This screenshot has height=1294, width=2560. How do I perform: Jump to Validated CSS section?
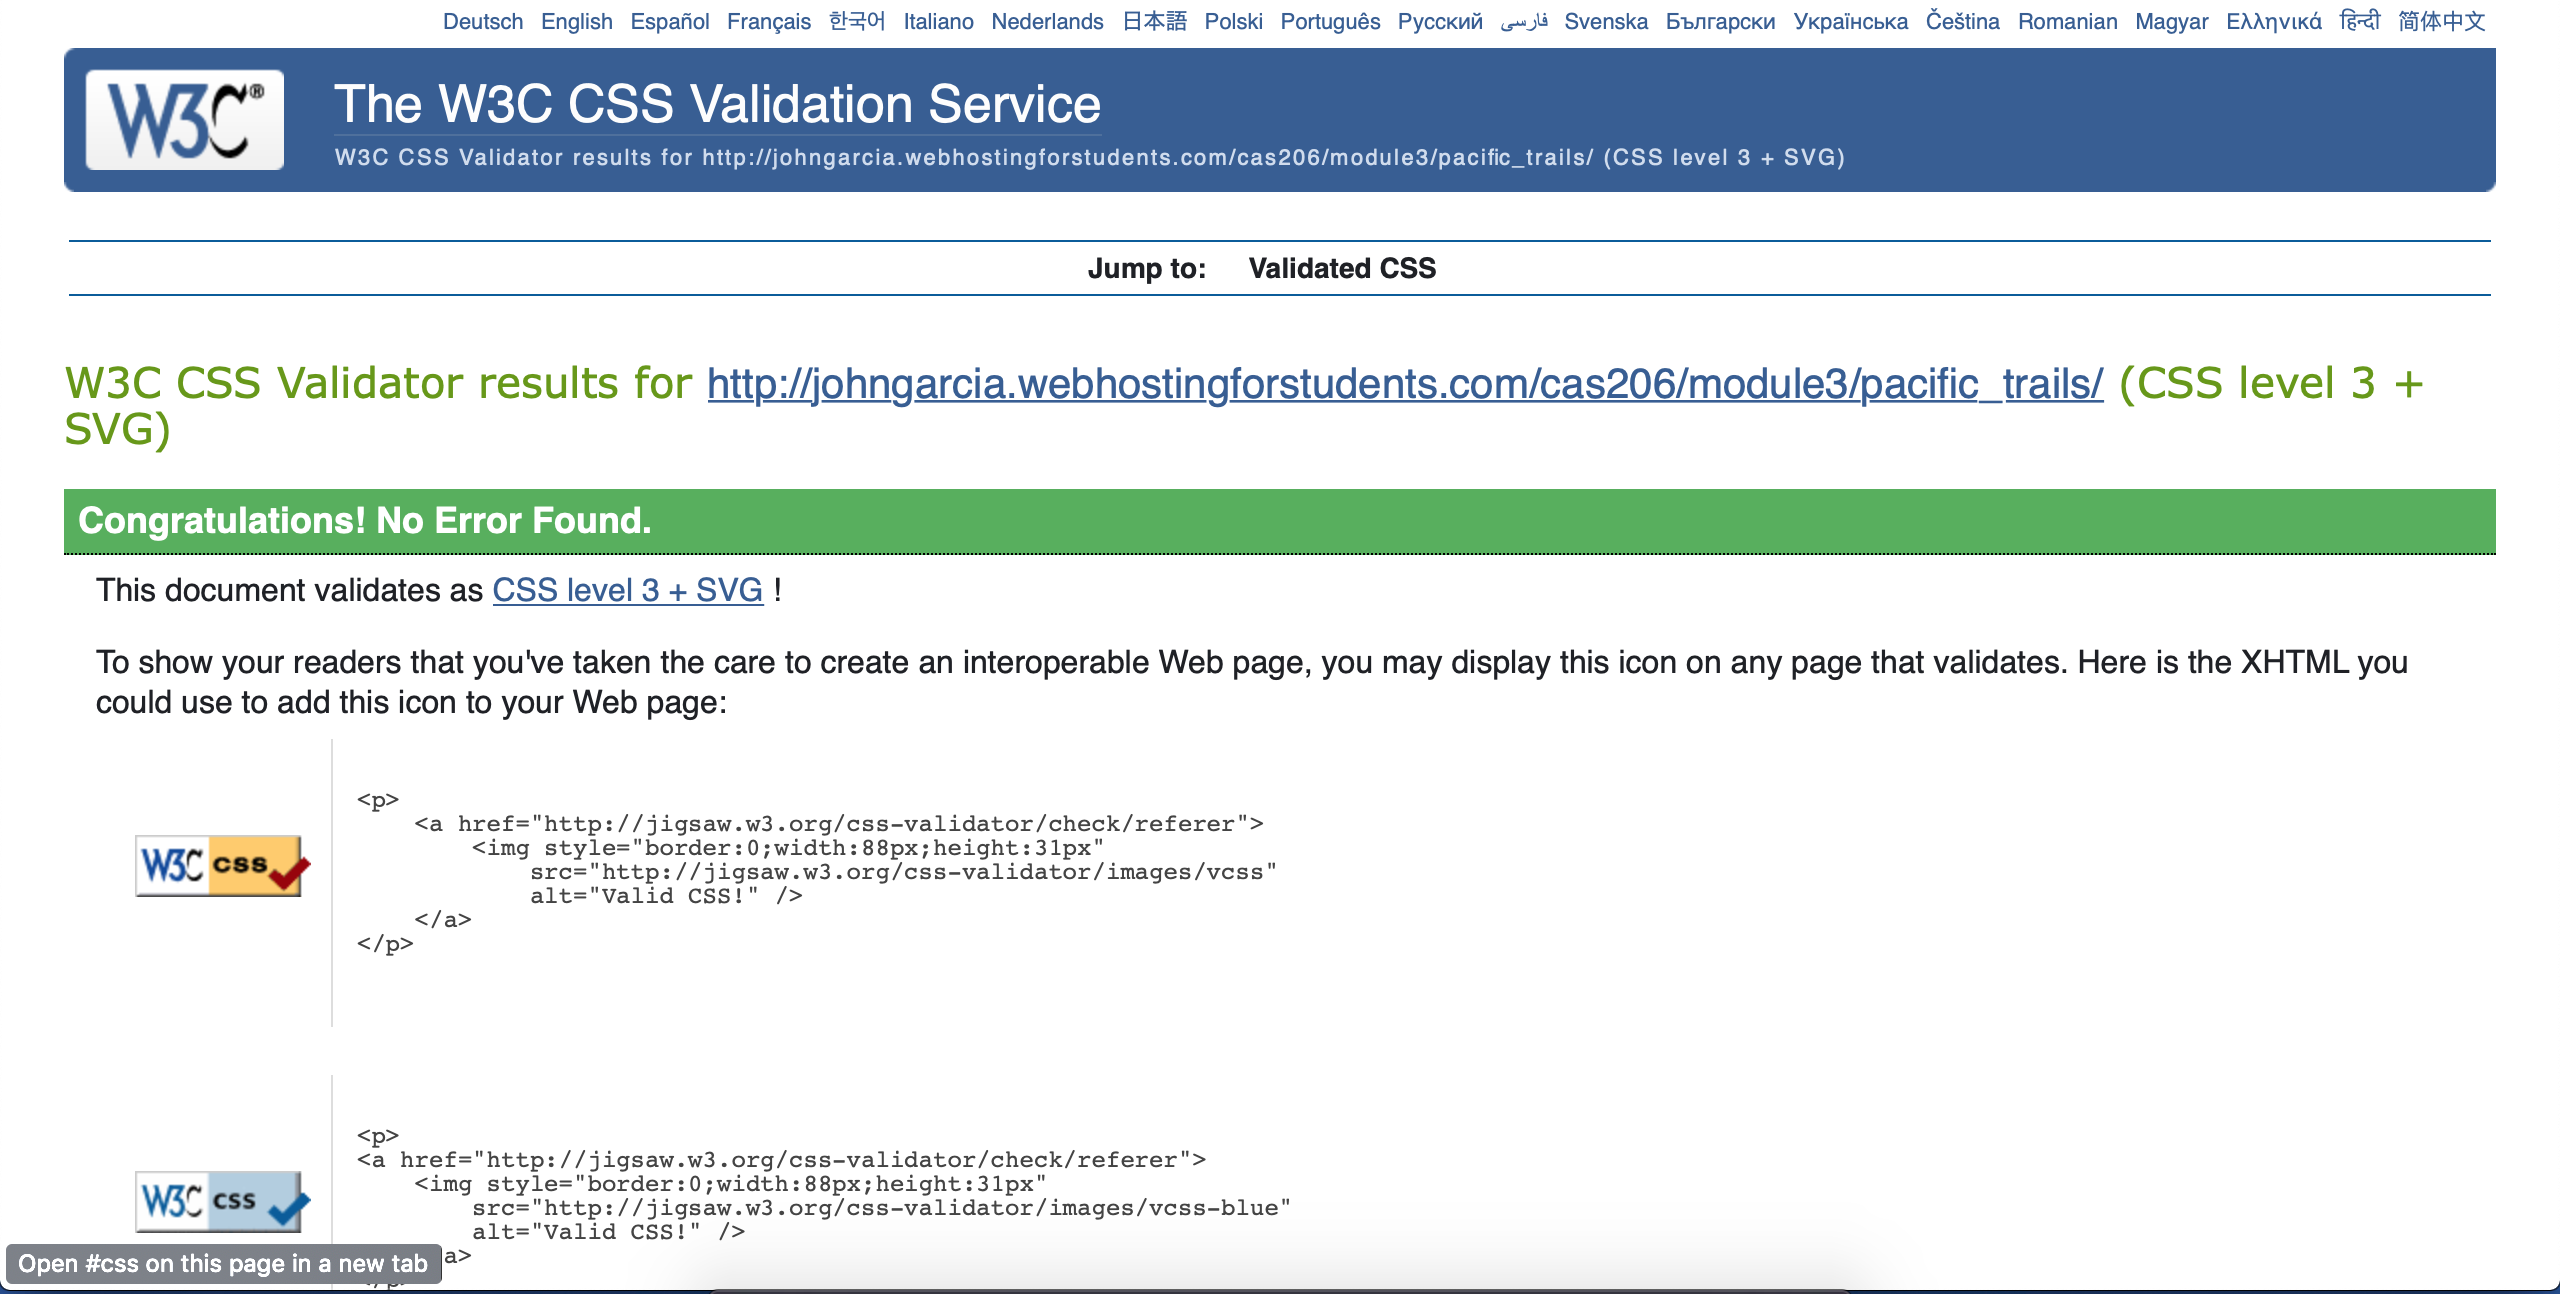tap(1341, 268)
